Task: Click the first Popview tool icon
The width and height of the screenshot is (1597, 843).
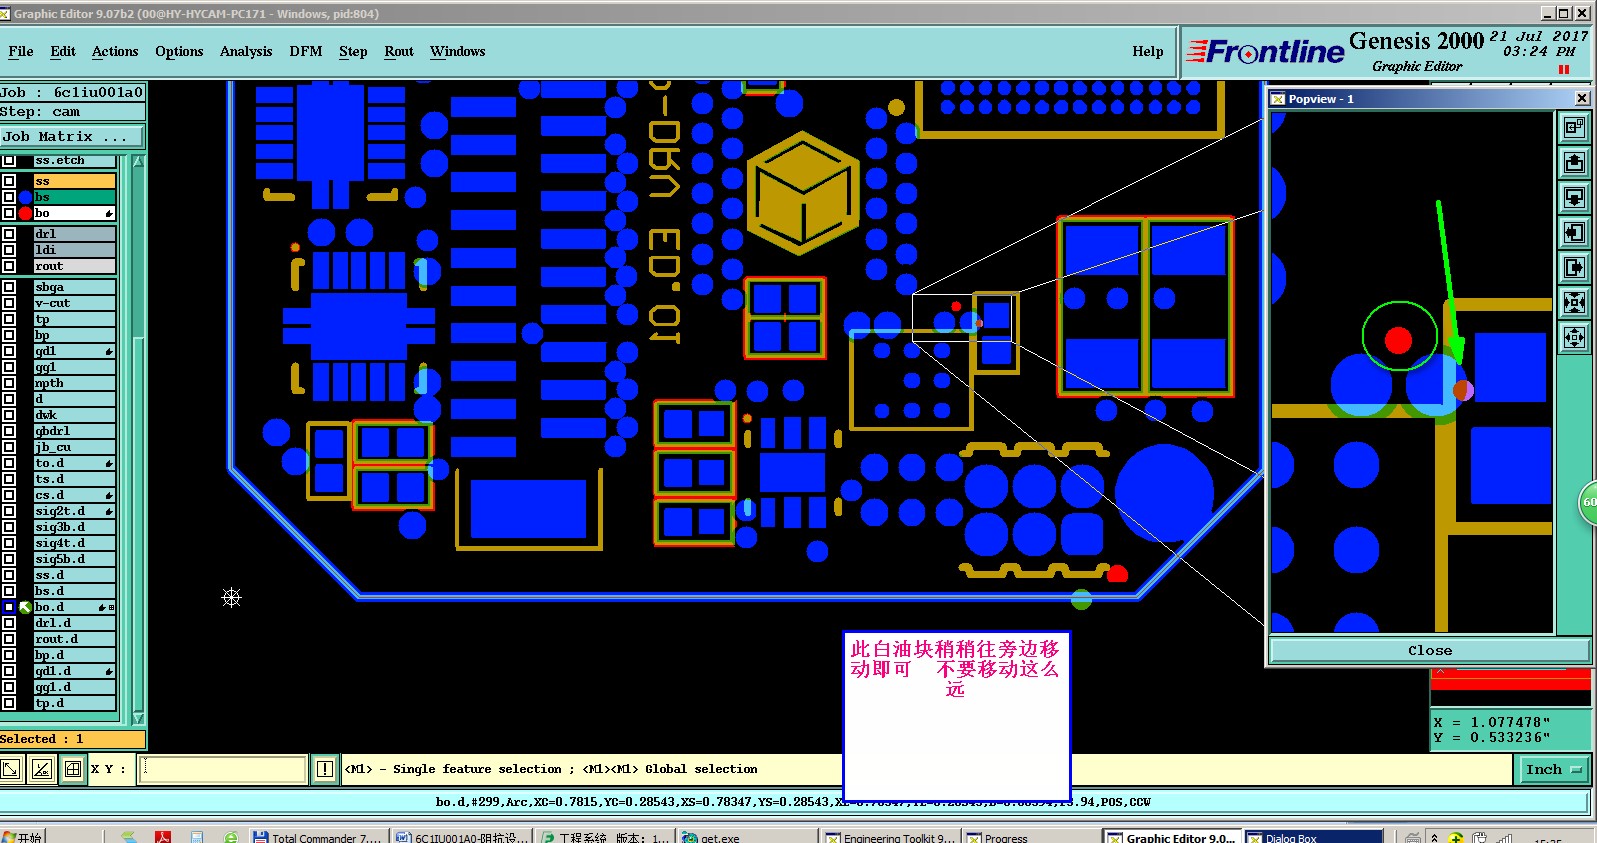Action: (x=1574, y=127)
